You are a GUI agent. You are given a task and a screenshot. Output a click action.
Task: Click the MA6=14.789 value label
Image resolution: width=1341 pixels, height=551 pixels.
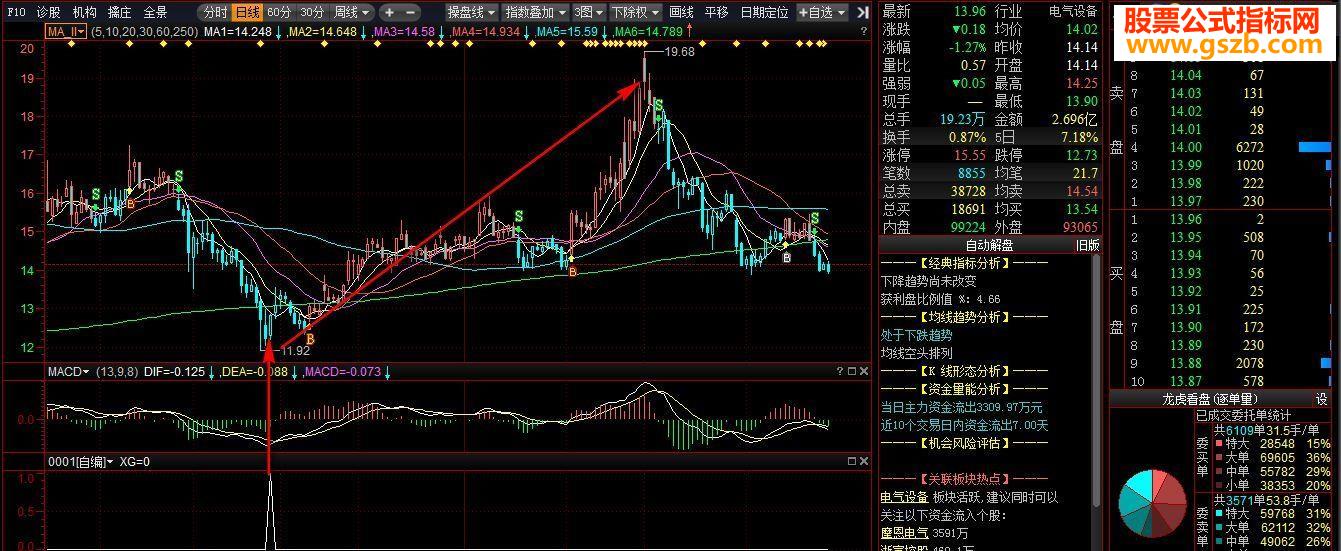click(x=648, y=32)
